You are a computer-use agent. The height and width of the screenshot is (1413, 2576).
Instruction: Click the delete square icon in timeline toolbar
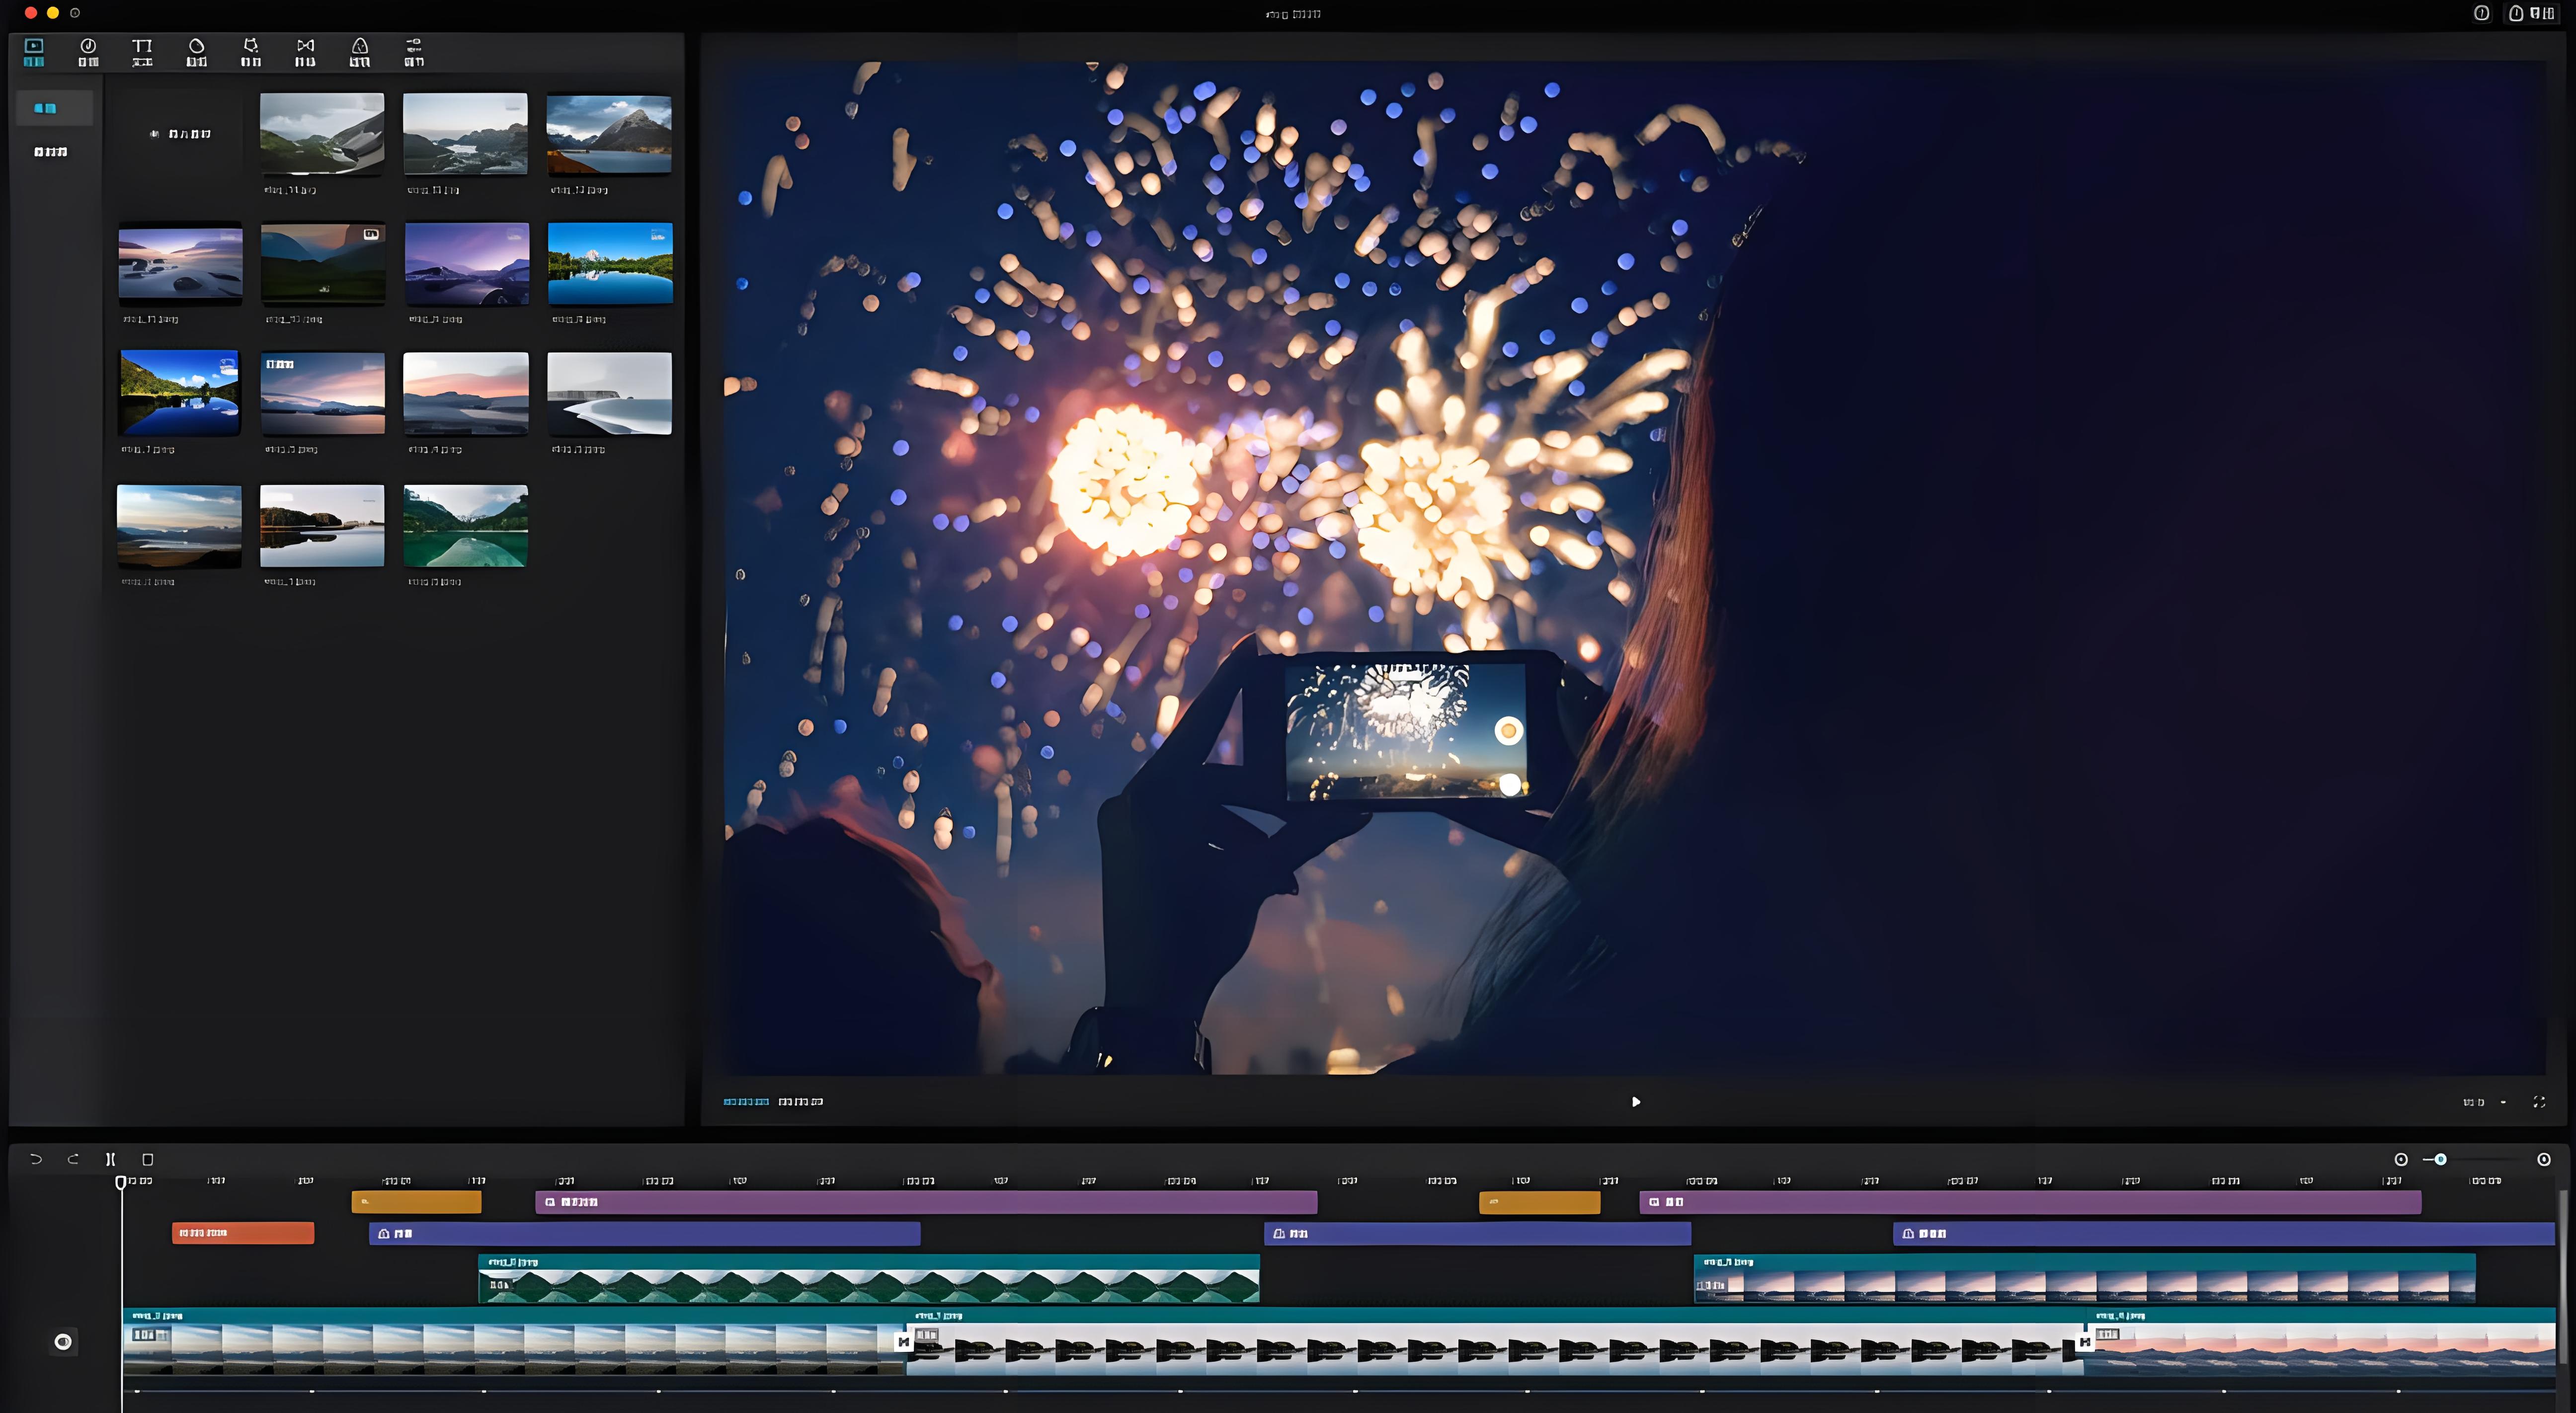tap(148, 1159)
